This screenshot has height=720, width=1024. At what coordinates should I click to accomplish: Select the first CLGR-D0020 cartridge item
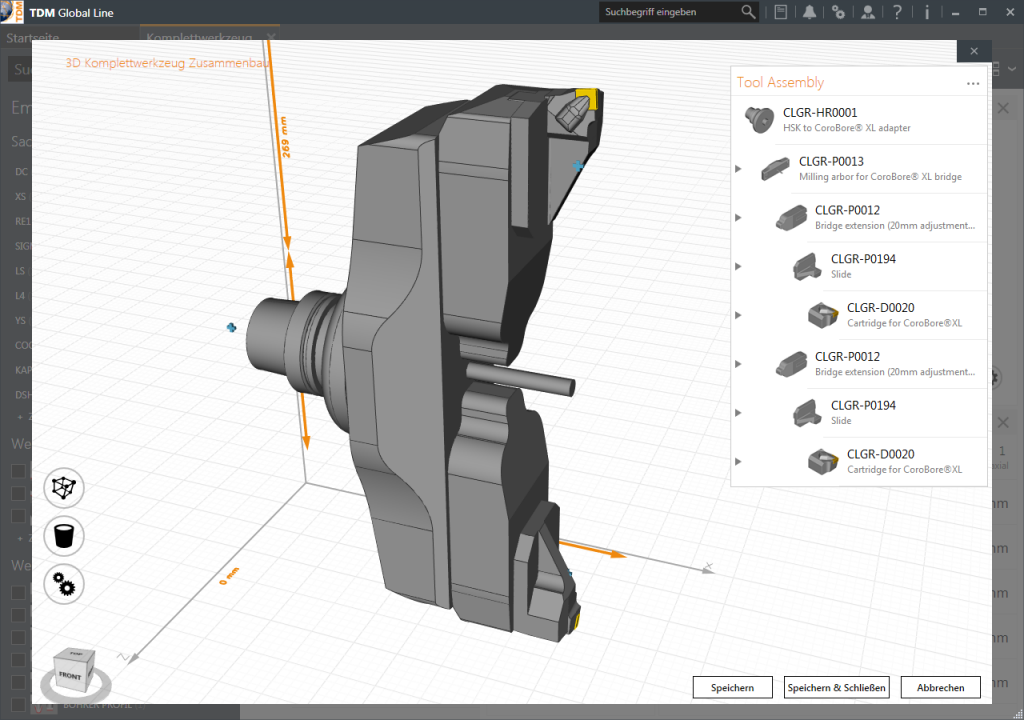coord(859,315)
